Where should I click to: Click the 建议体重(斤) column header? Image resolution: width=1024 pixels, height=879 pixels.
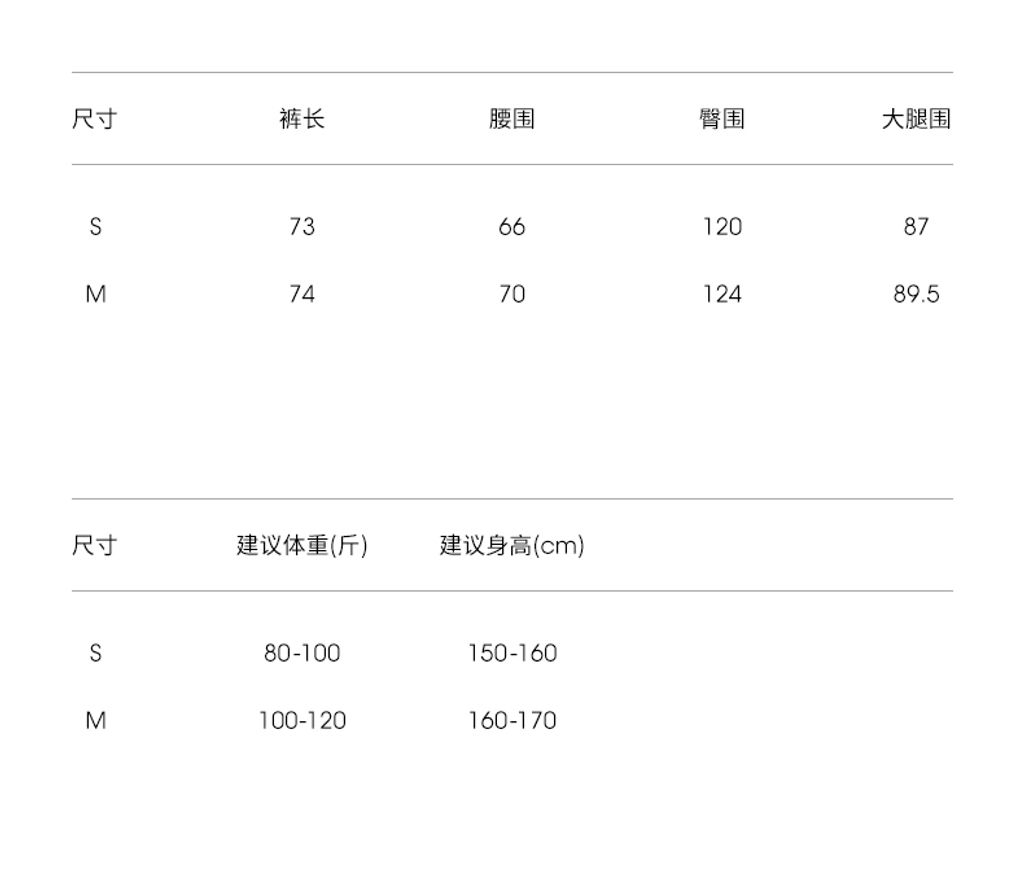(x=302, y=545)
